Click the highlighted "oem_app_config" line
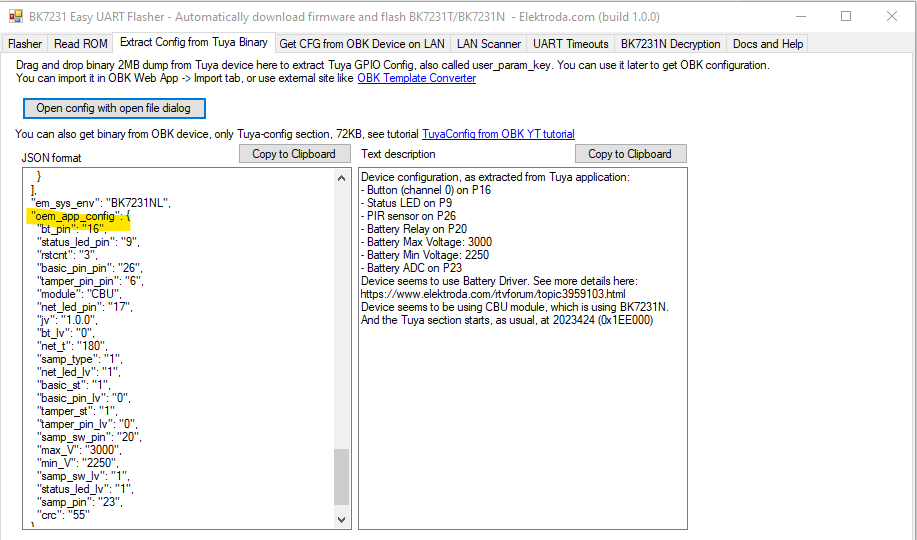917x540 pixels. [80, 216]
